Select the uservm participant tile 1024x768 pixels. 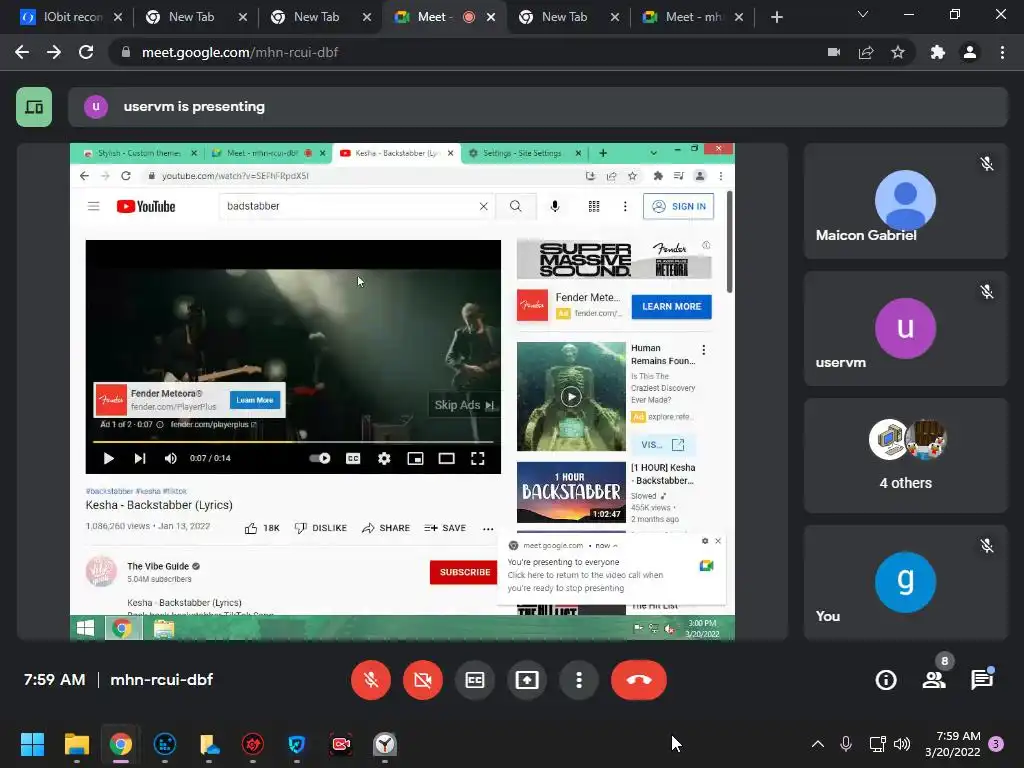(905, 328)
